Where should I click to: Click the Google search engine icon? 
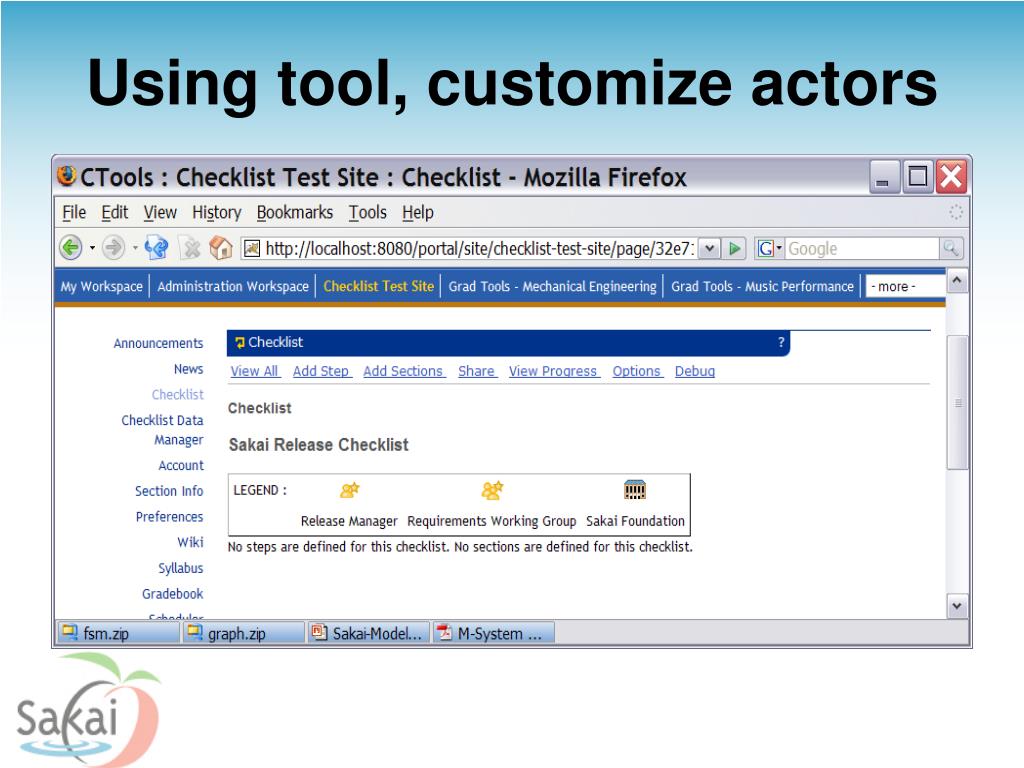click(765, 248)
